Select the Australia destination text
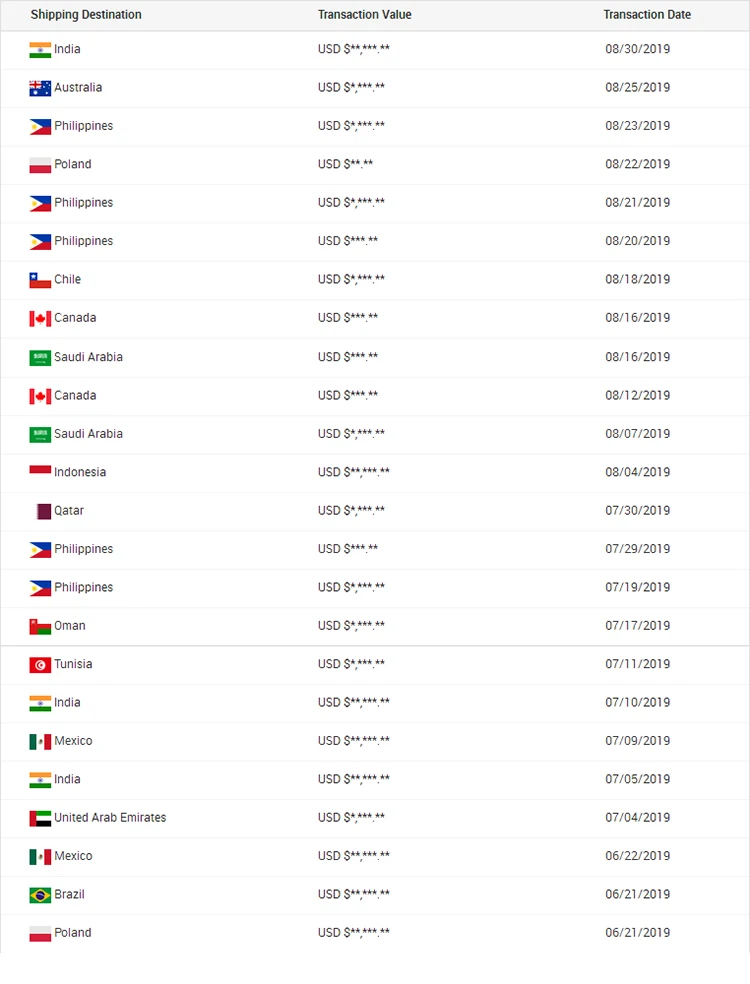Image resolution: width=750 pixels, height=984 pixels. 78,88
